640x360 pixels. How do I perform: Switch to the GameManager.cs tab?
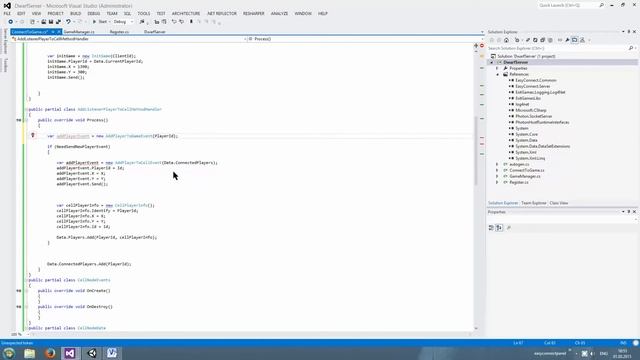[x=79, y=32]
